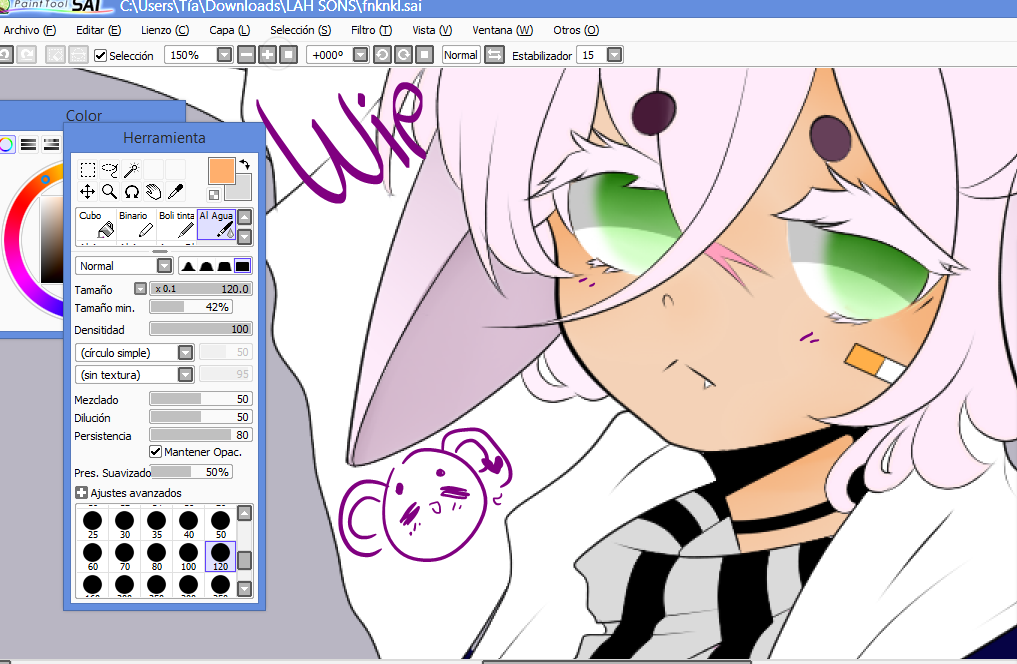Screen dimensions: 1017x664
Task: Select the magic wand tool
Action: pyautogui.click(x=132, y=170)
